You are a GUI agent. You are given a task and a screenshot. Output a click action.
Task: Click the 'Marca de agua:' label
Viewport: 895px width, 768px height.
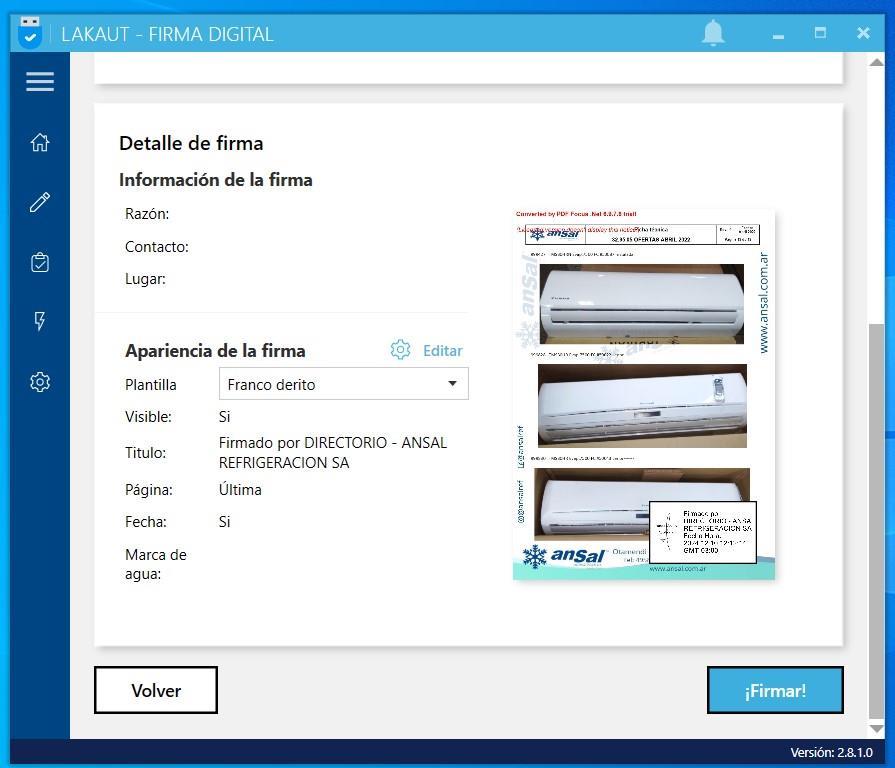(x=156, y=564)
